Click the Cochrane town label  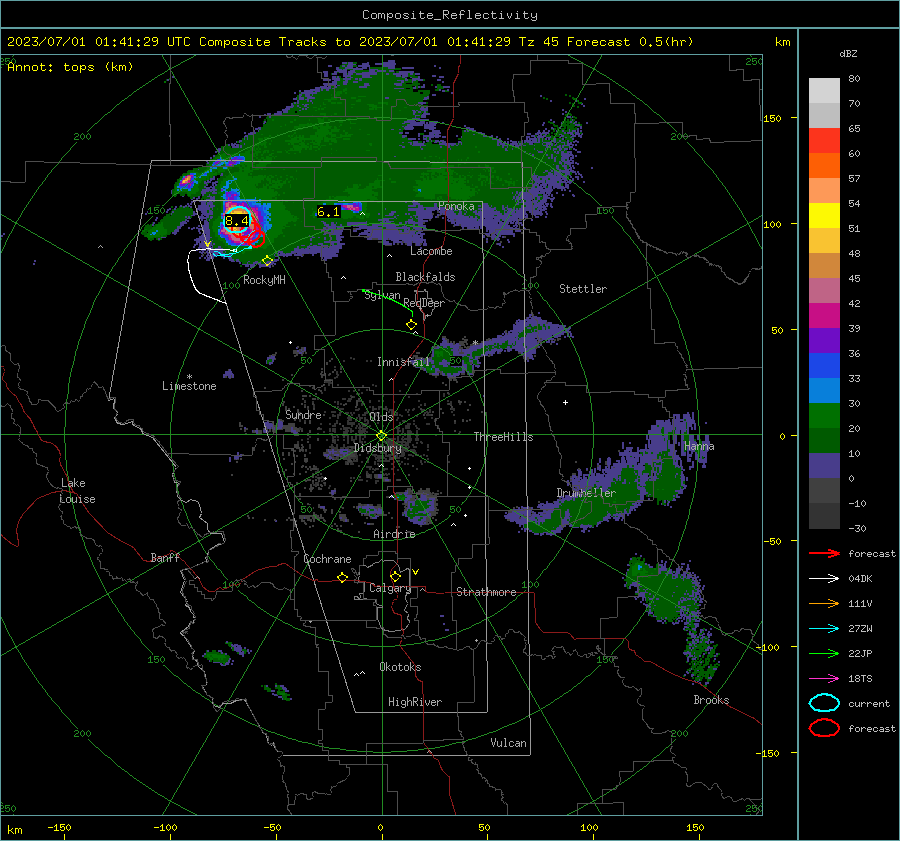[327, 559]
